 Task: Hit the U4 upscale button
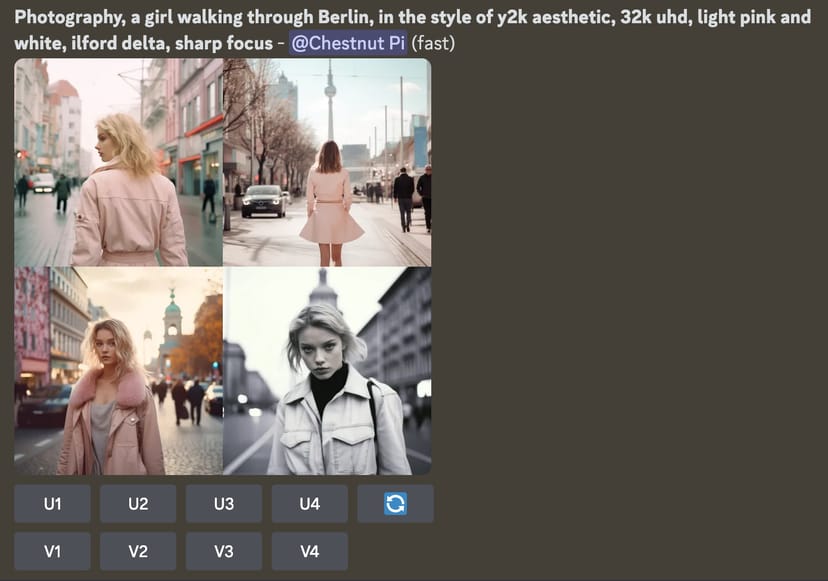click(310, 504)
